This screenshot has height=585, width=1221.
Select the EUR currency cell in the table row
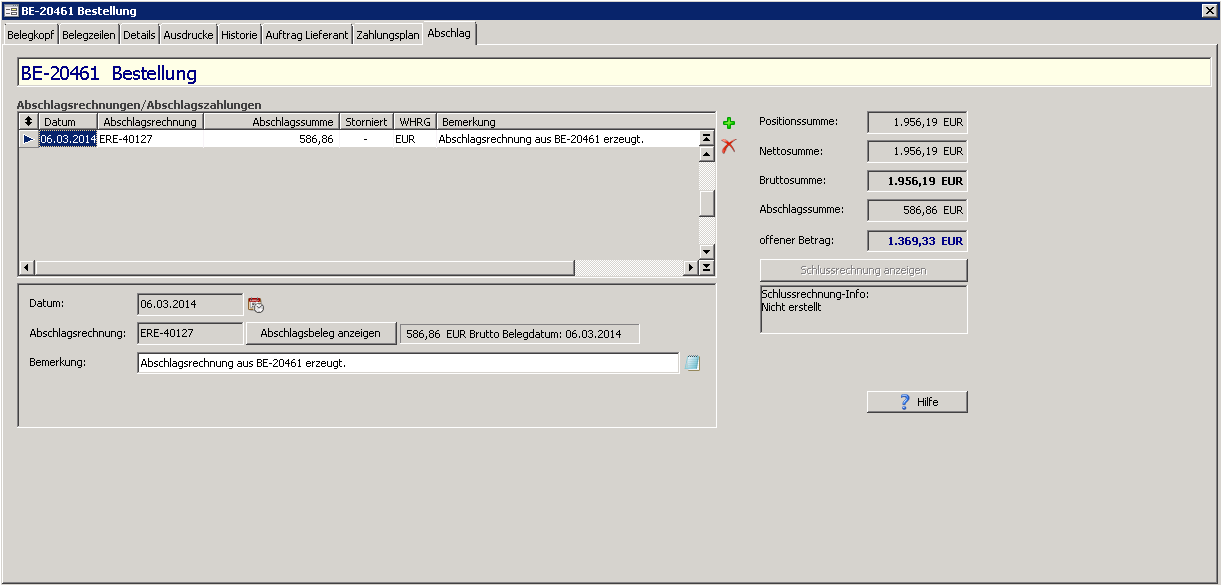coord(415,139)
